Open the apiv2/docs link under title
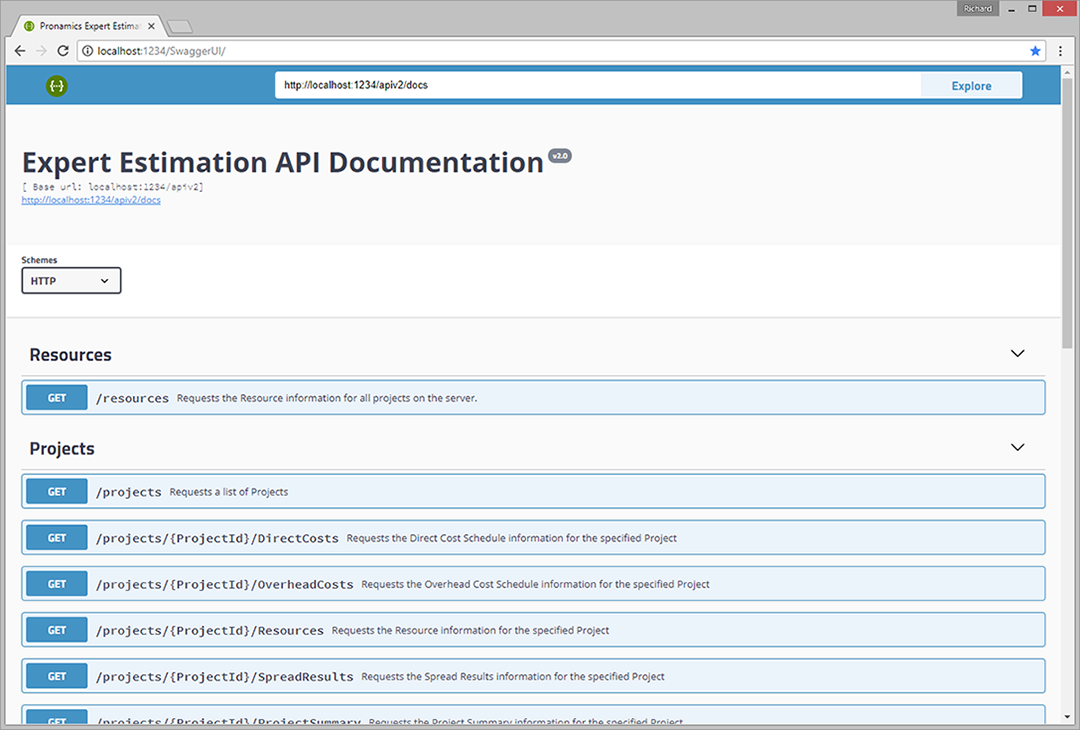This screenshot has height=730, width=1080. 91,200
